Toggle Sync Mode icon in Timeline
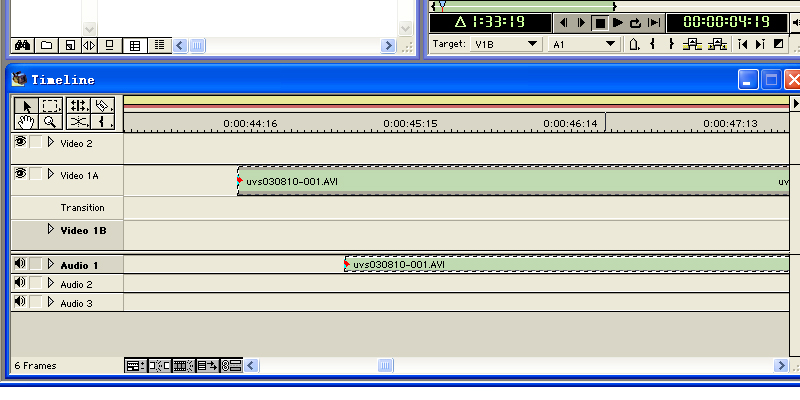The height and width of the screenshot is (400, 800). (x=232, y=365)
